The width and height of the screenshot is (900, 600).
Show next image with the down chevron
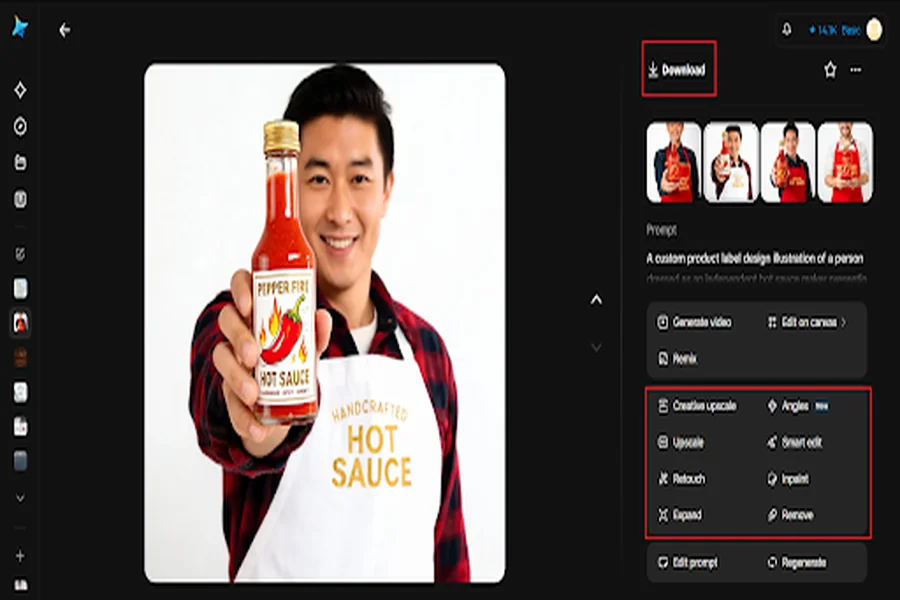[596, 347]
